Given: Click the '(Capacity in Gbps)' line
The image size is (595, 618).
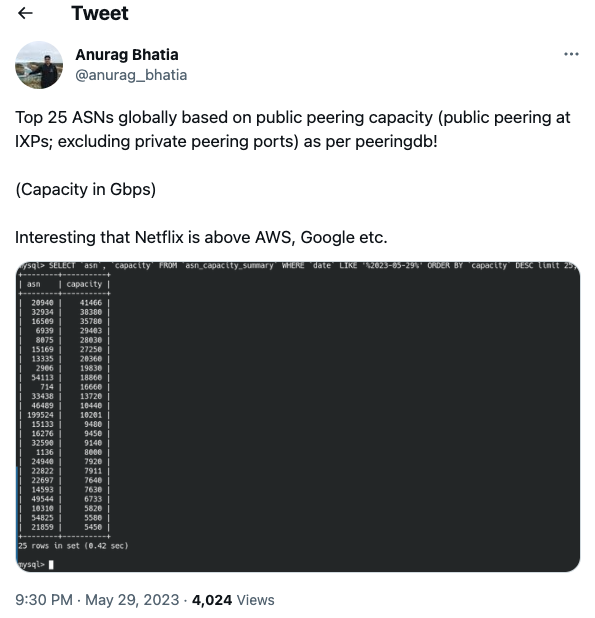Looking at the screenshot, I should 86,189.
